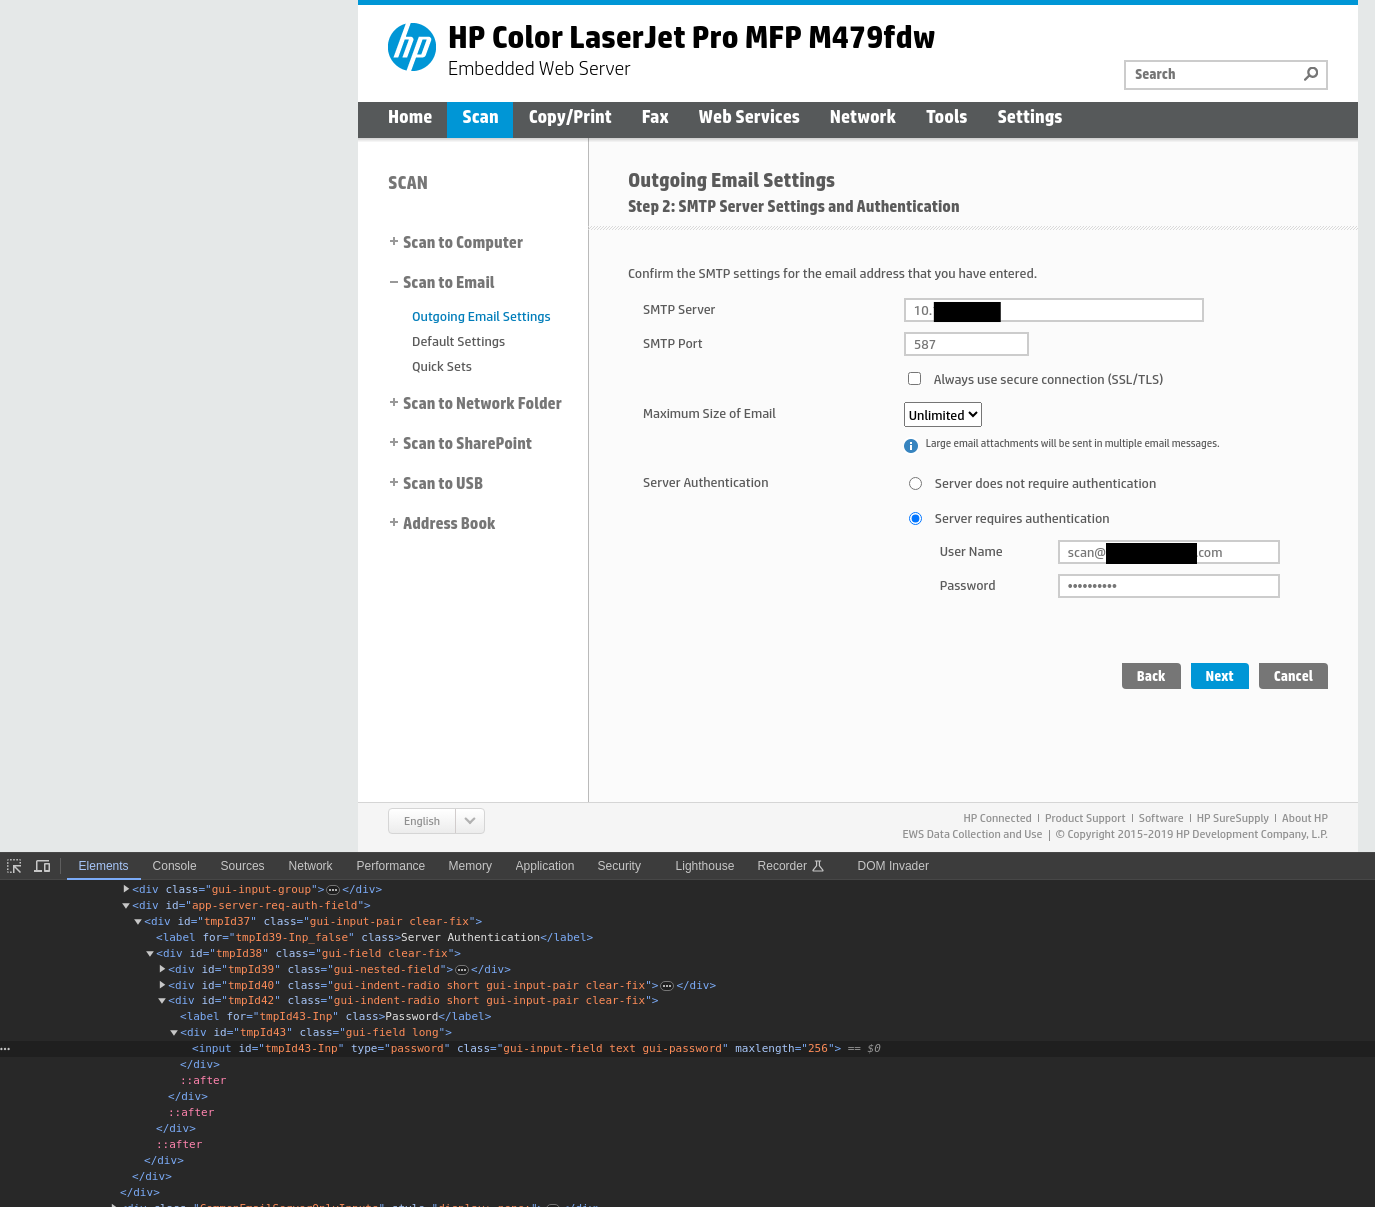The width and height of the screenshot is (1375, 1207).
Task: Open Default Settings link
Action: (458, 341)
